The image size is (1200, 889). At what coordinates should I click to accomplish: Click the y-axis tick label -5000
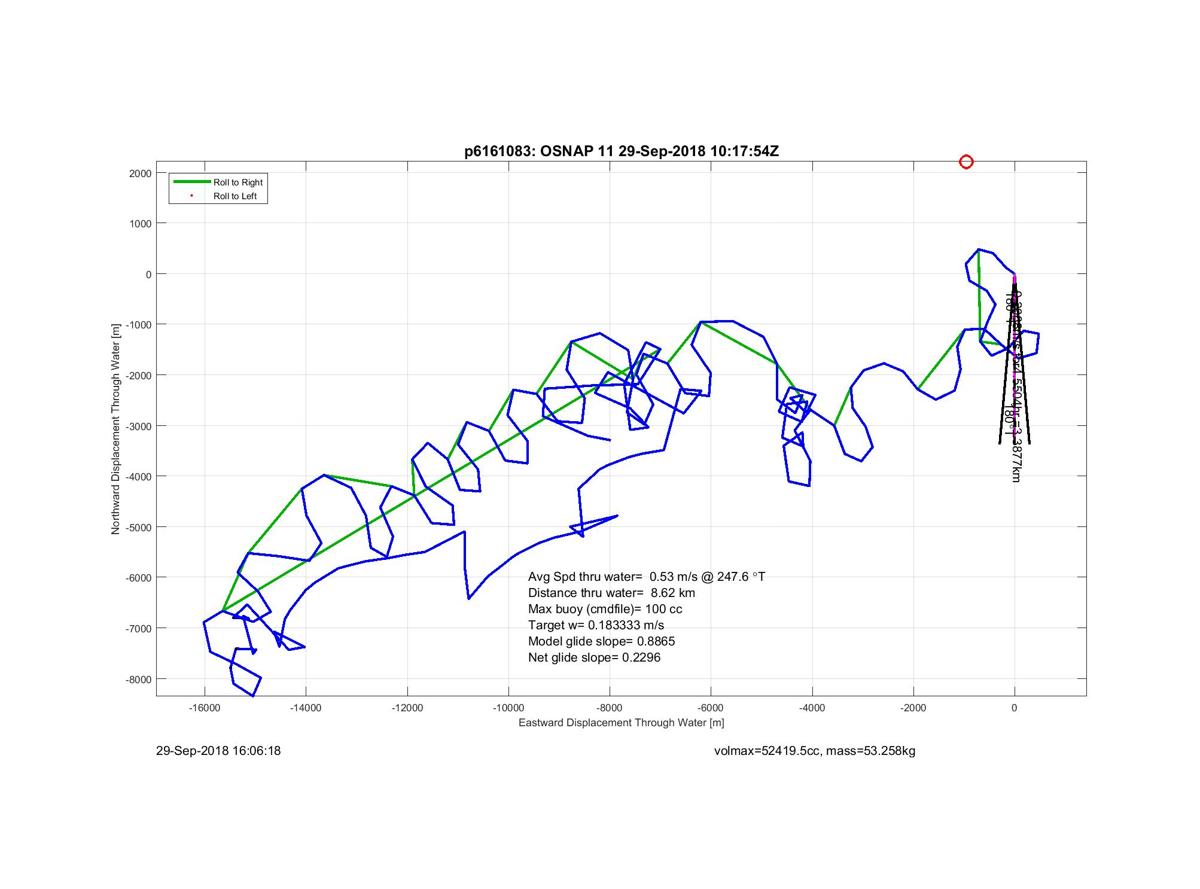pos(137,528)
